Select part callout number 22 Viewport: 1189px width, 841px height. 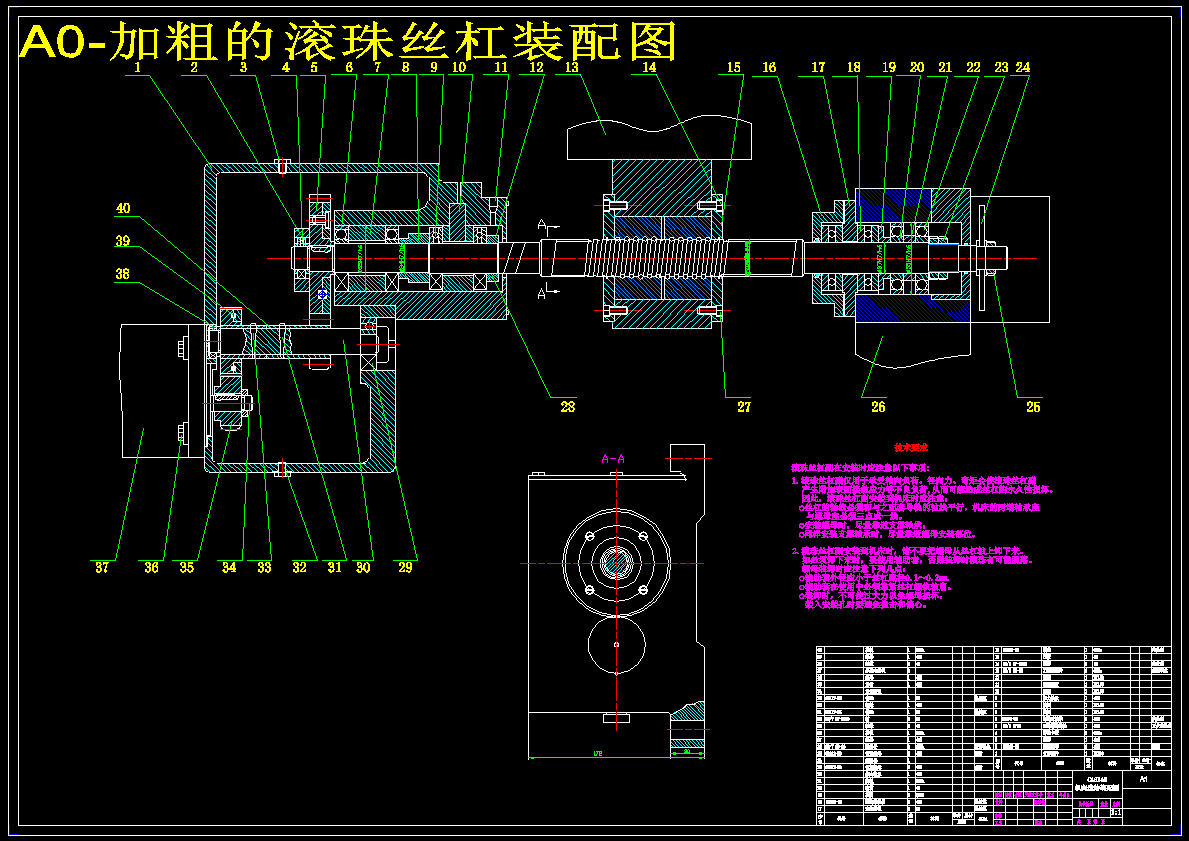[x=973, y=67]
